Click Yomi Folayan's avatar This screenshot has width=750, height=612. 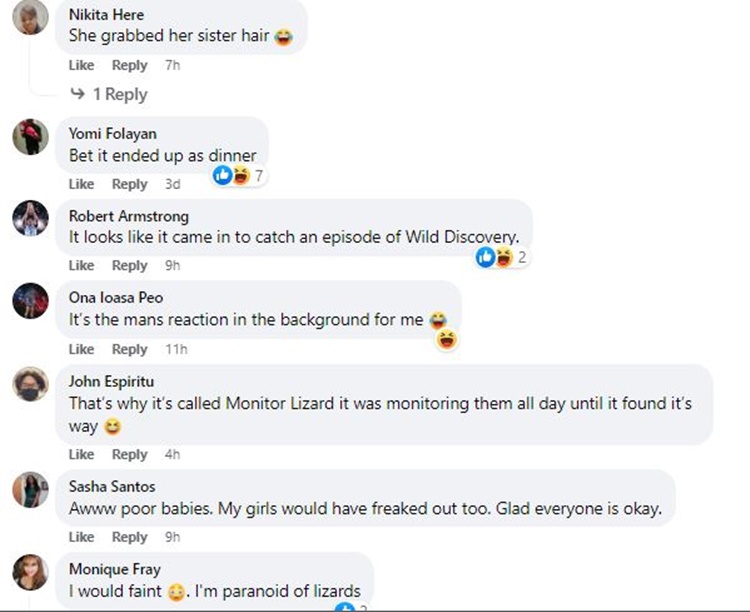click(30, 137)
